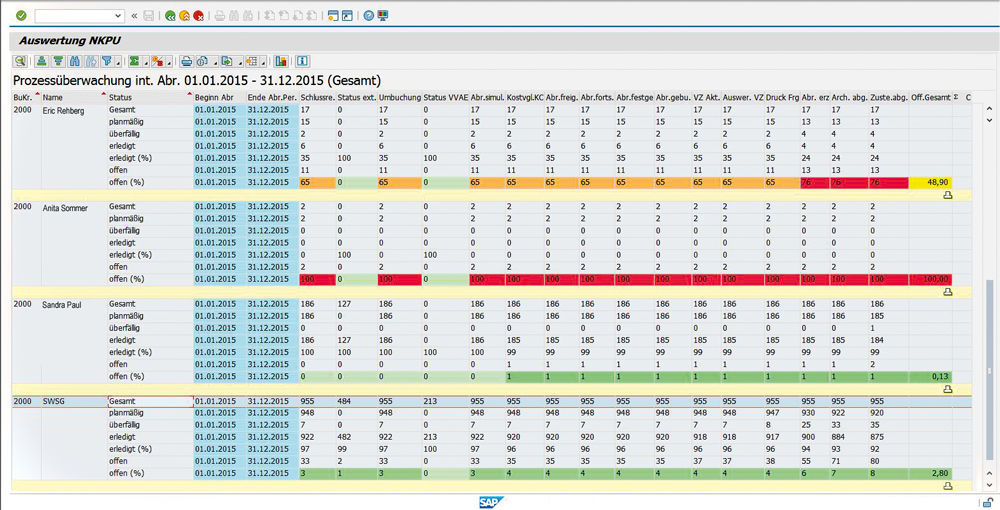Click the green Enter checkmark icon

click(x=20, y=16)
